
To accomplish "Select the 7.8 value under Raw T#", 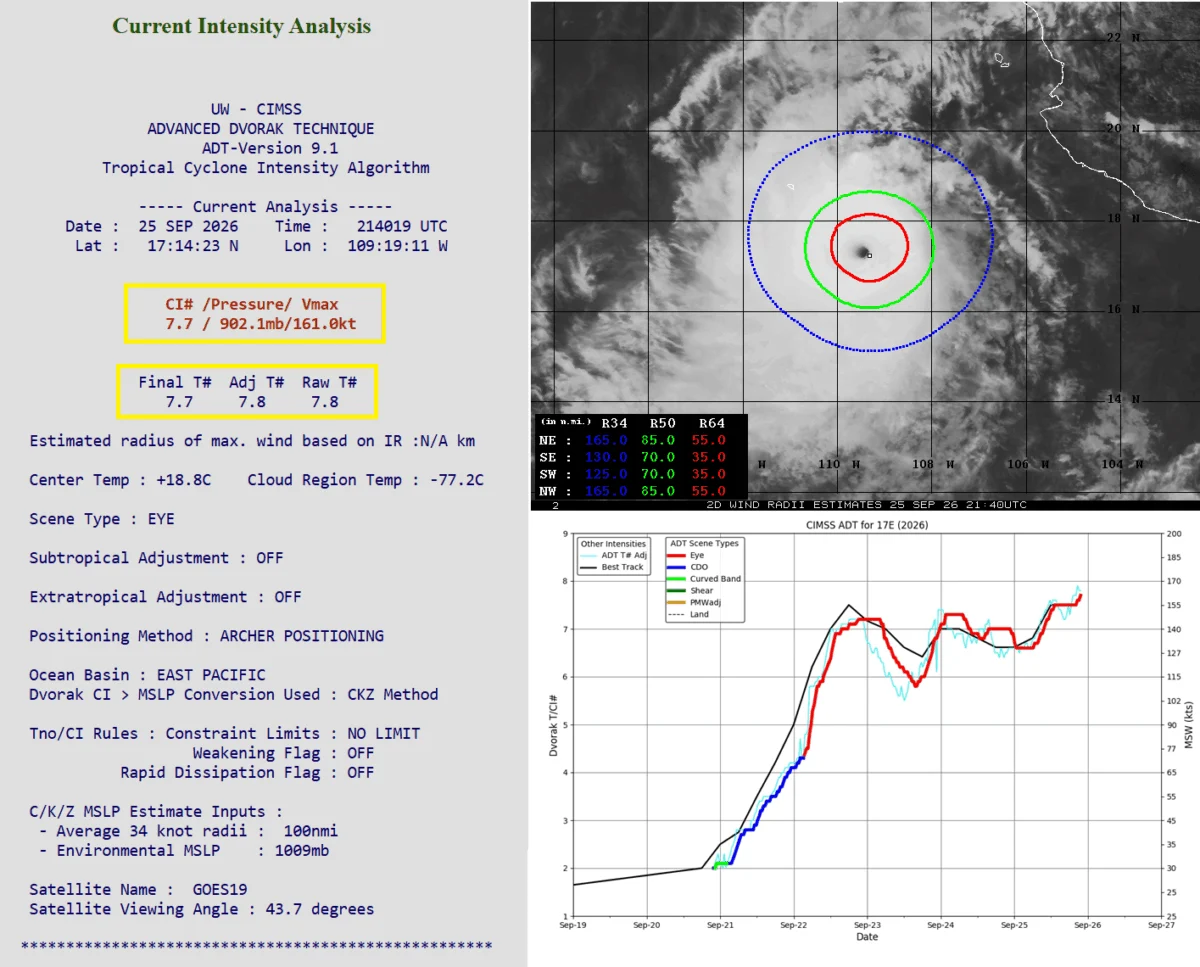I will click(325, 402).
